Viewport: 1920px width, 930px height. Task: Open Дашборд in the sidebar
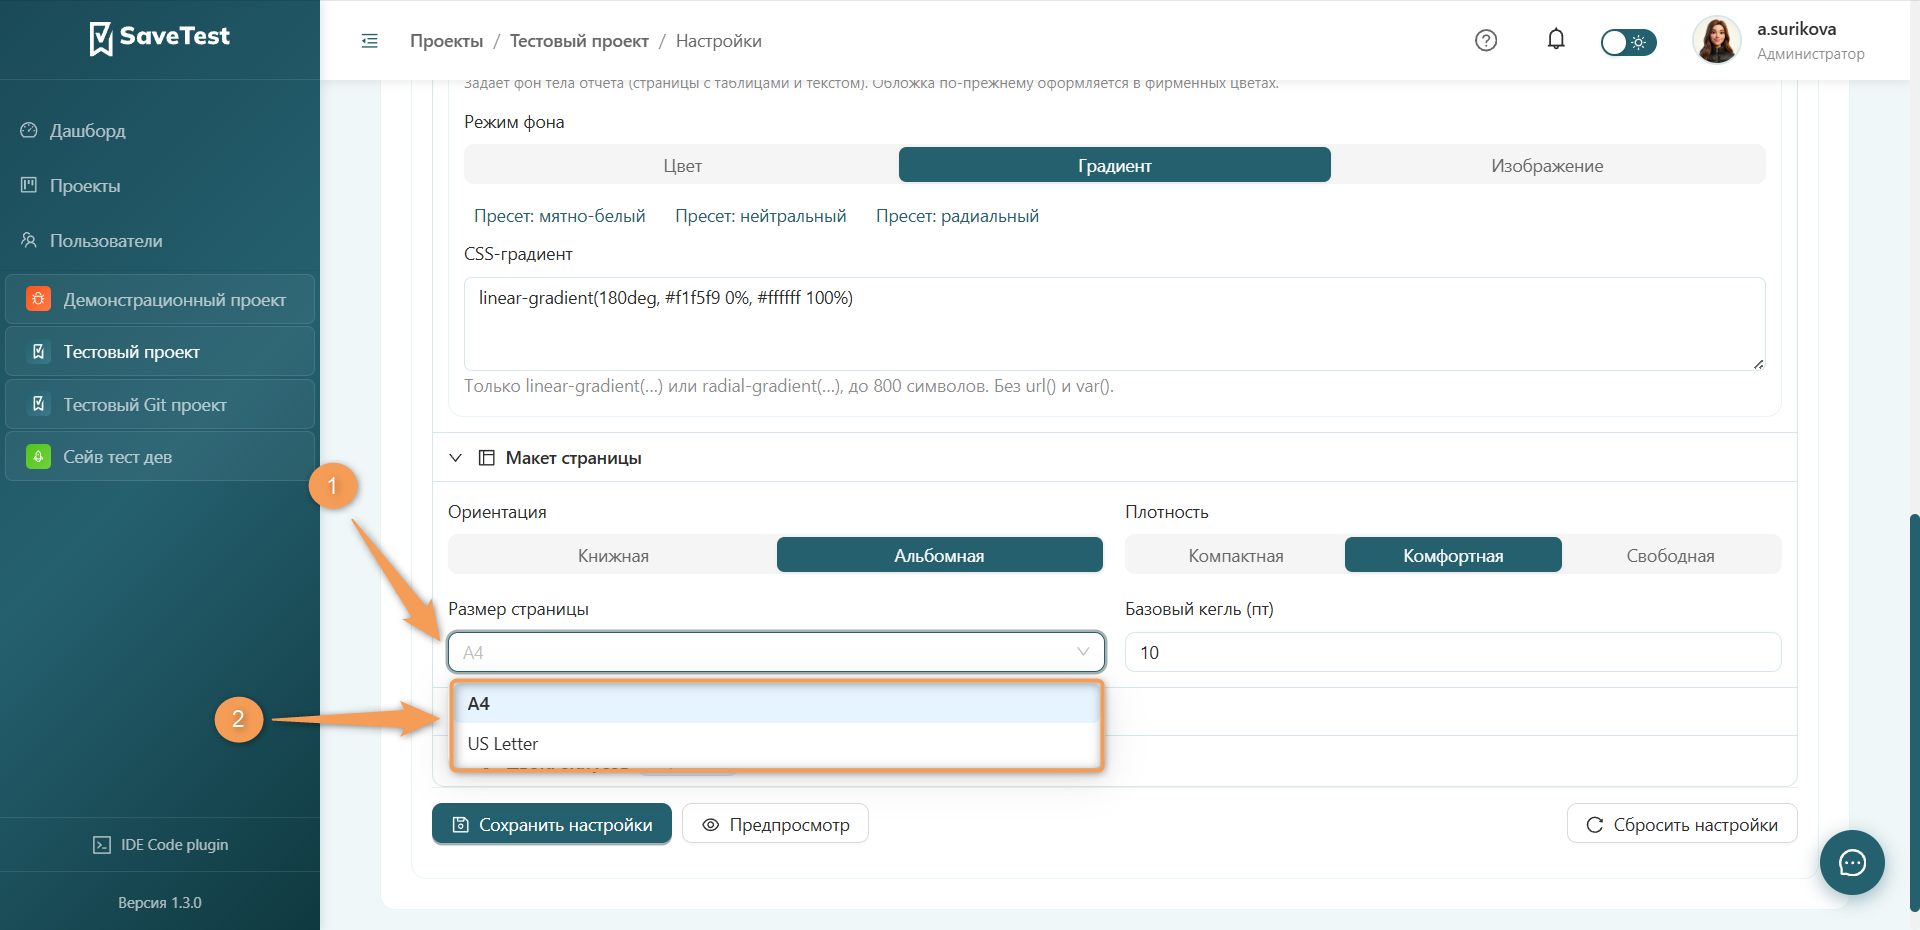pos(88,131)
